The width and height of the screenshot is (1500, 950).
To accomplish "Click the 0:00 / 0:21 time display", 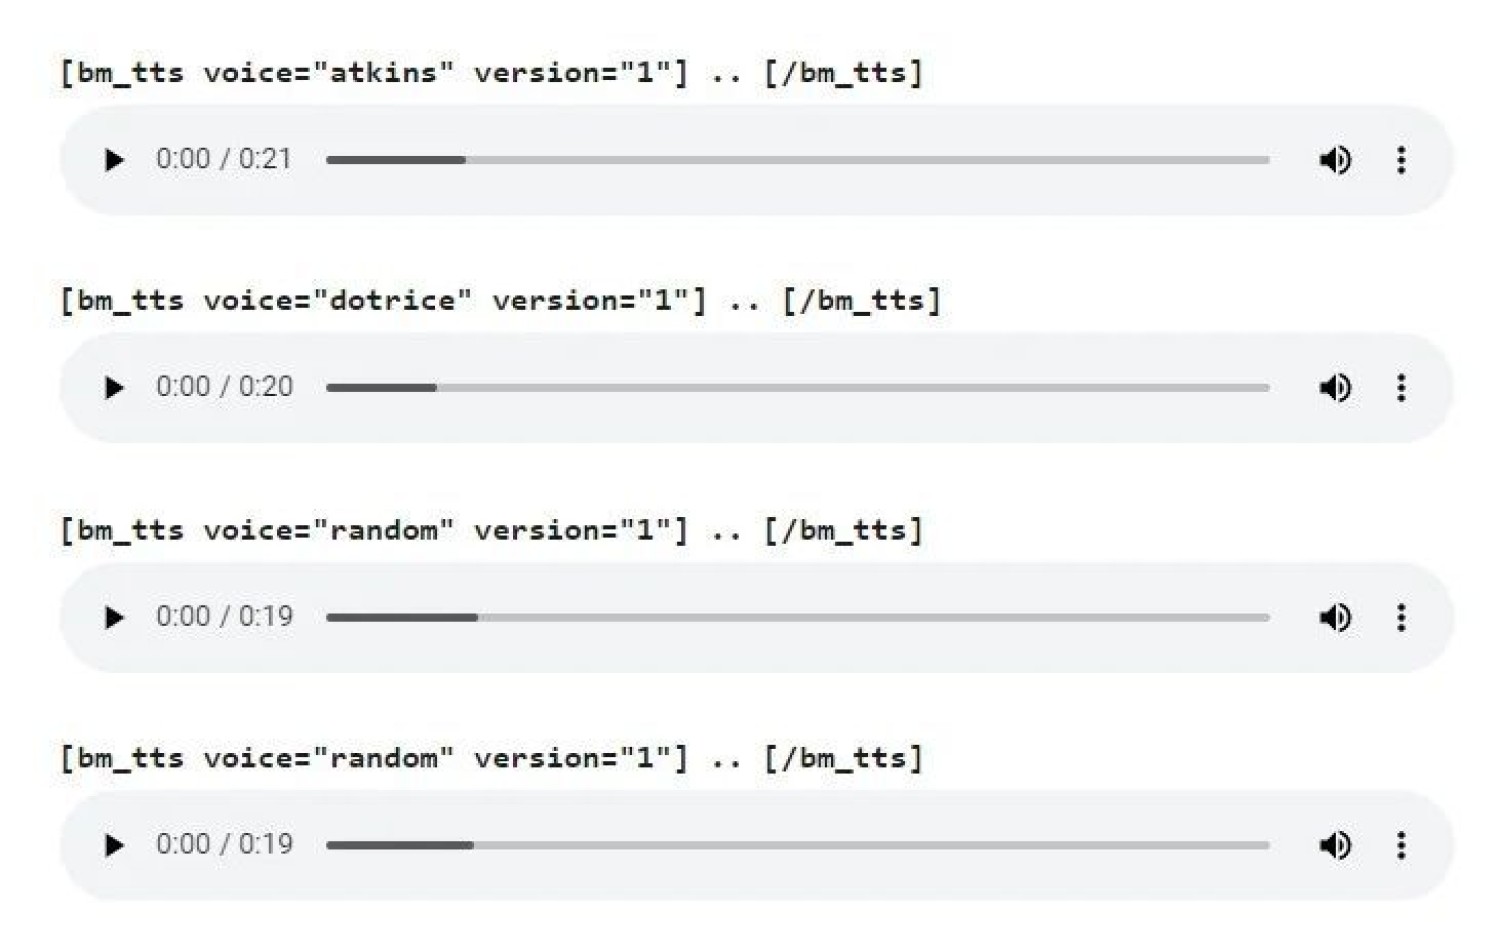I will coord(224,160).
